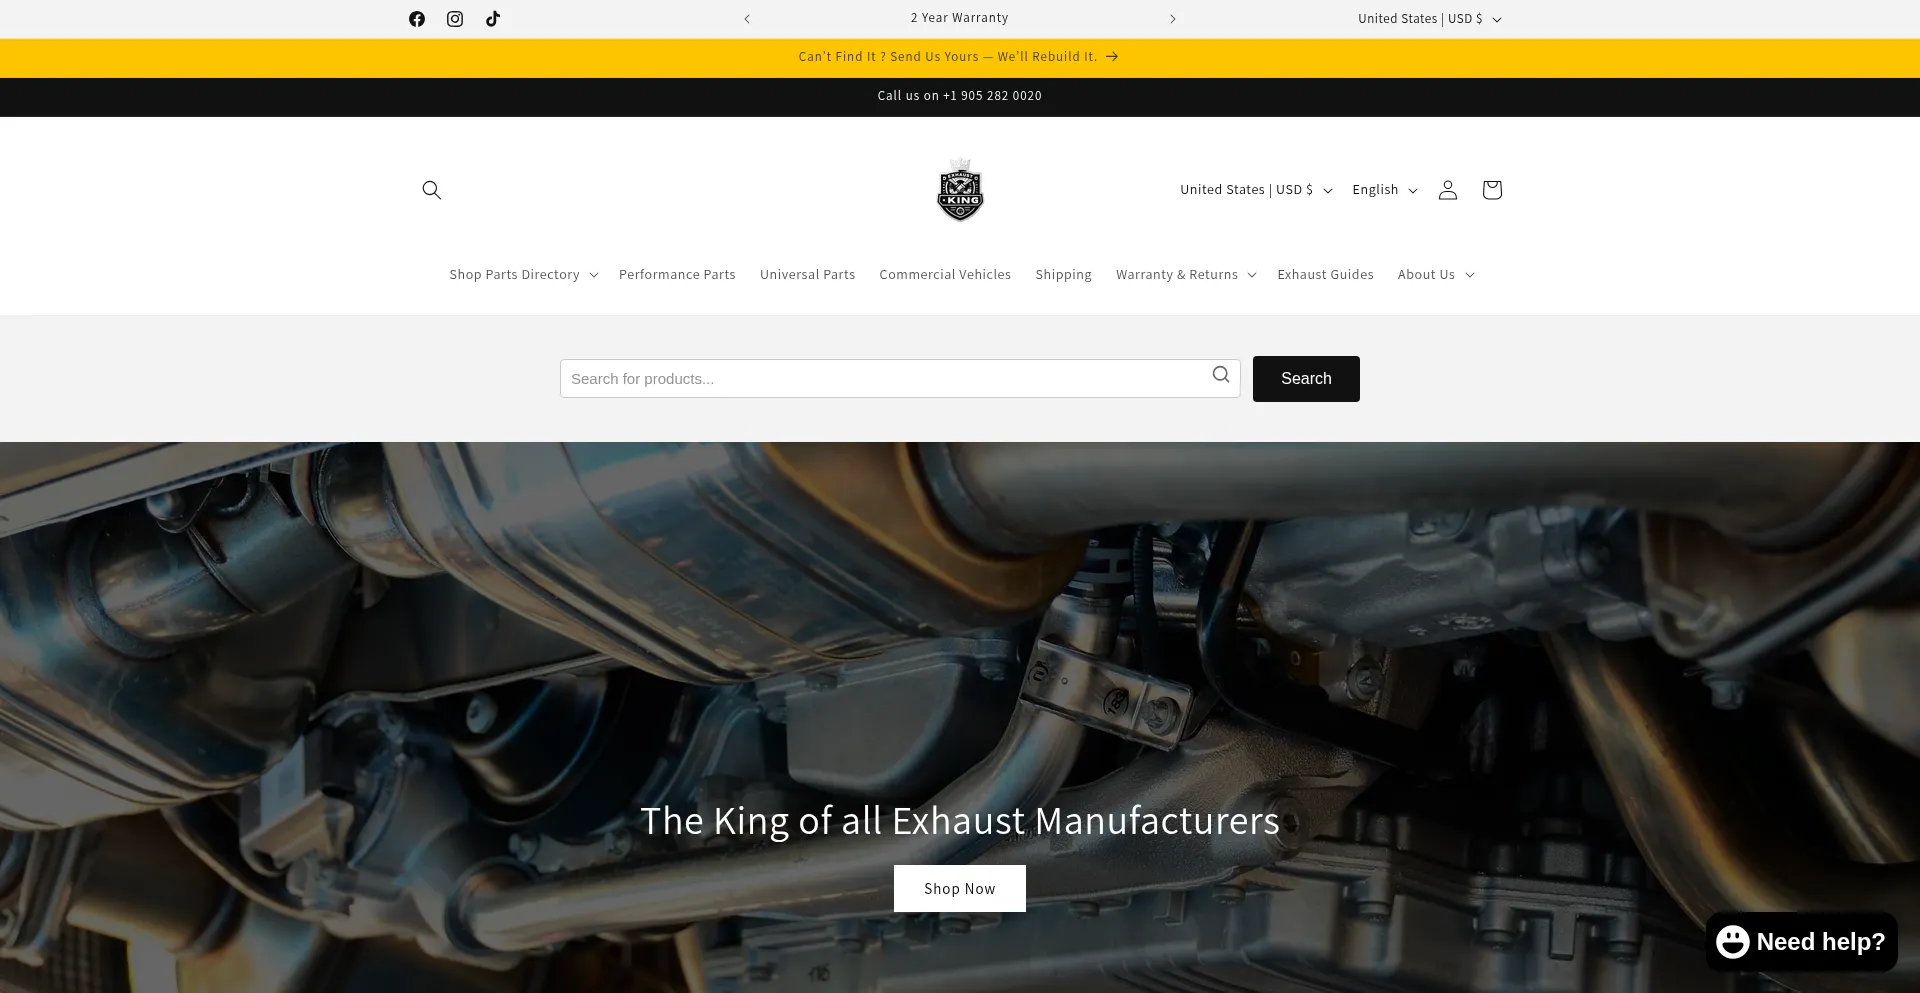Viewport: 1920px width, 993px height.
Task: Expand the About Us menu
Action: coord(1436,275)
